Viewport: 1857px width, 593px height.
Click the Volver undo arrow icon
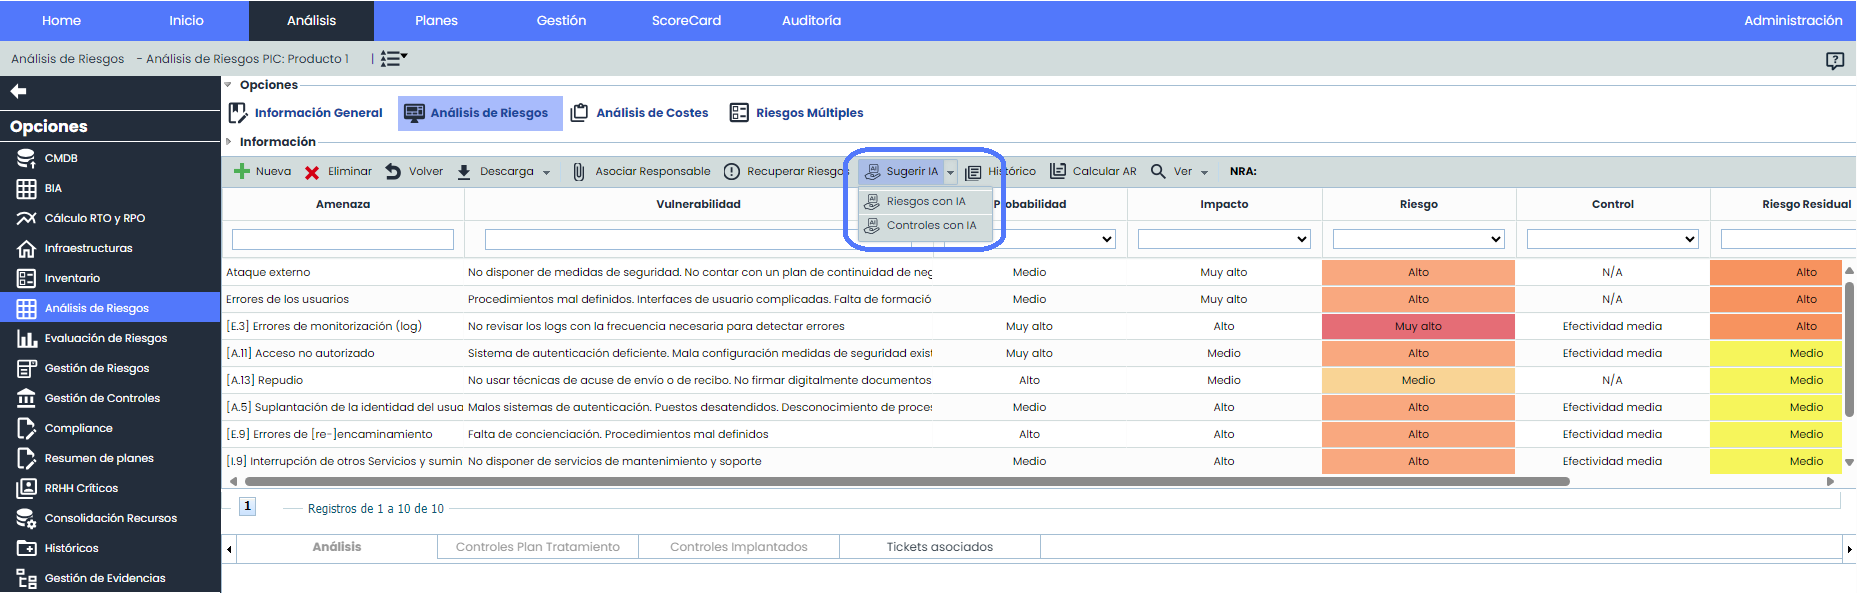[393, 172]
